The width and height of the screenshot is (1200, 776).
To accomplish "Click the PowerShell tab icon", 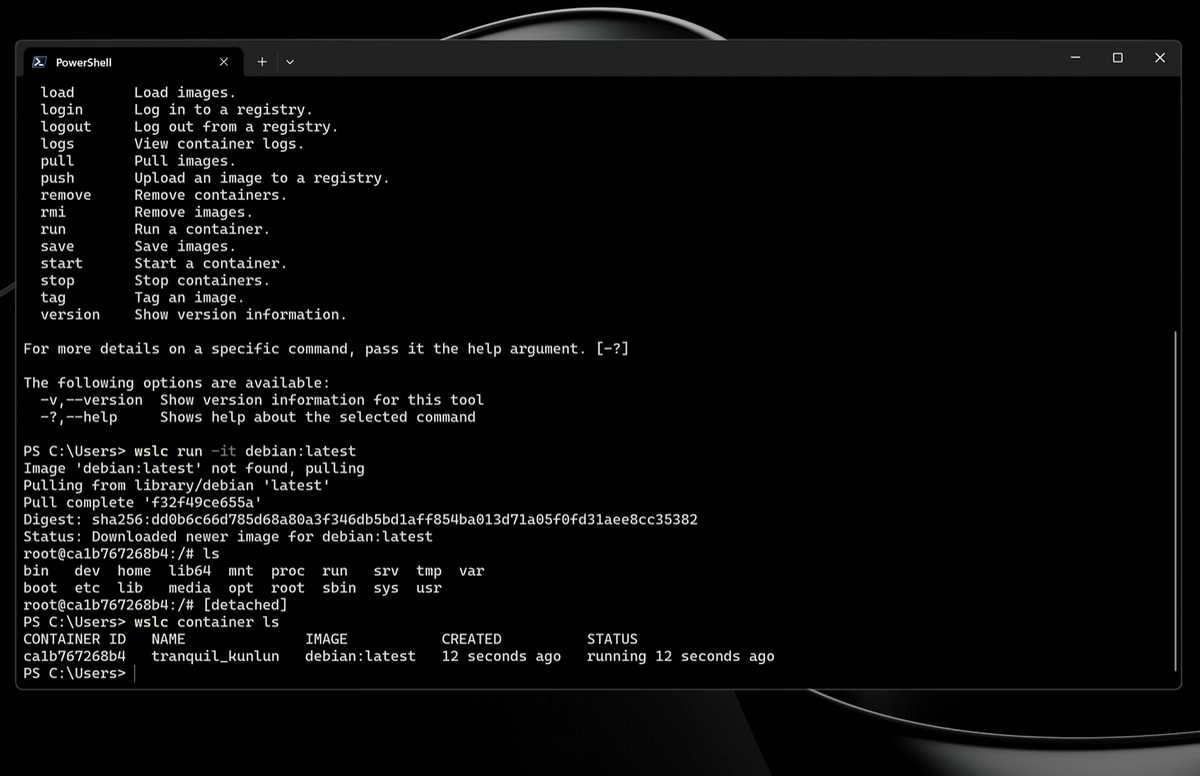I will click(39, 61).
